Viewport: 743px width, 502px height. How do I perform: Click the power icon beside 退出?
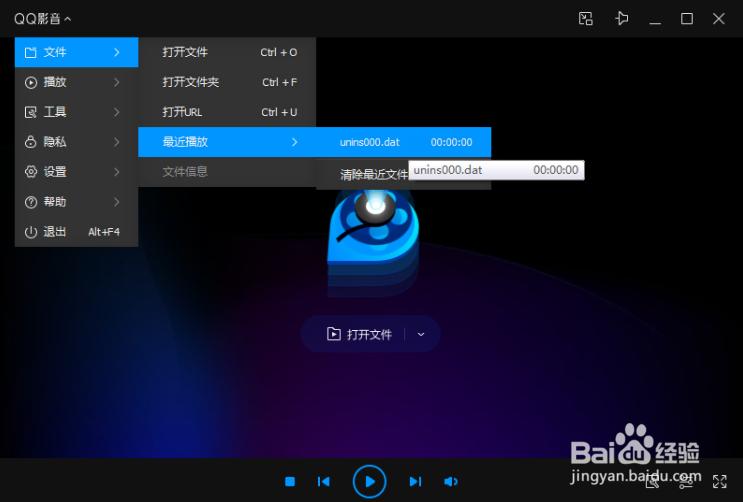31,232
